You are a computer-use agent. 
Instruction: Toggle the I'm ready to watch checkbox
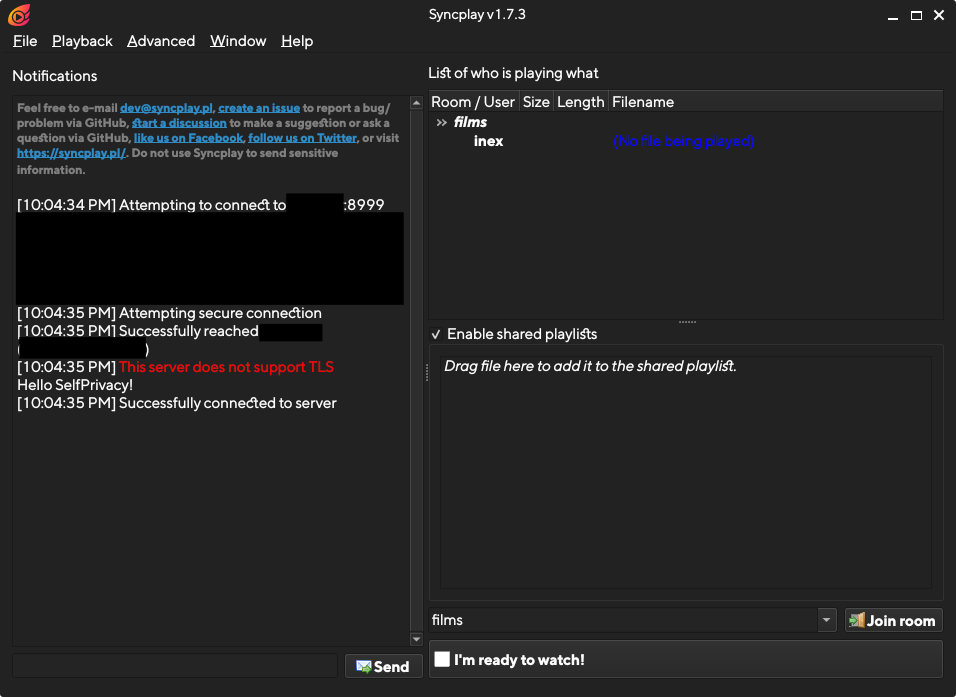pyautogui.click(x=443, y=659)
